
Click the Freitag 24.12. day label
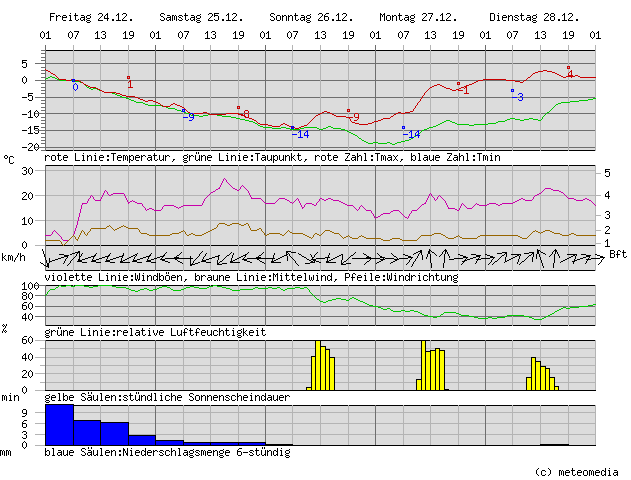click(x=86, y=18)
